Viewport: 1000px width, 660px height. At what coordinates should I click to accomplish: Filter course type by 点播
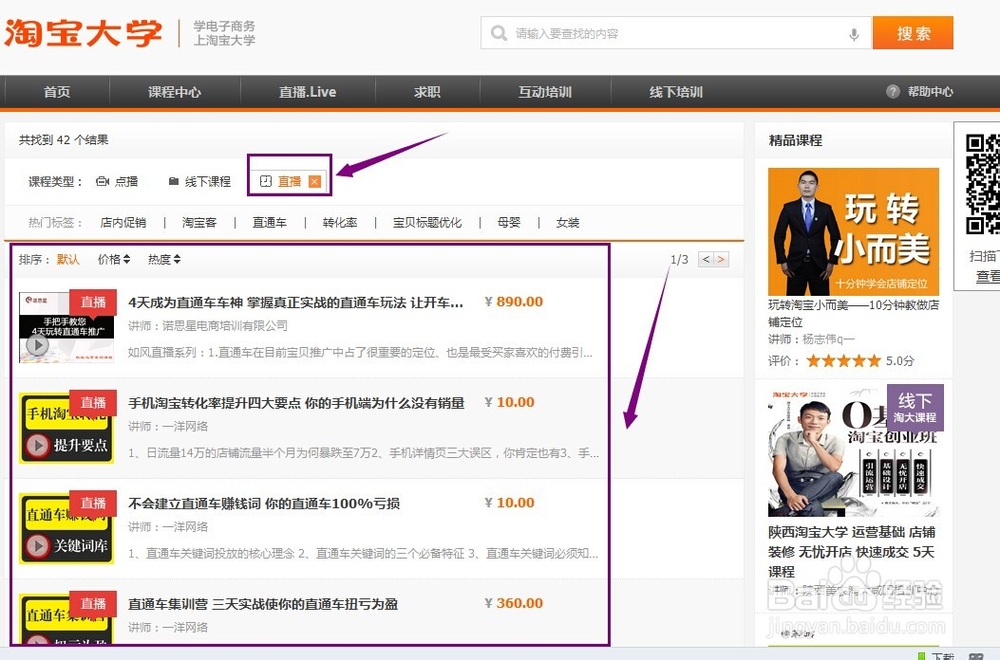tap(117, 182)
